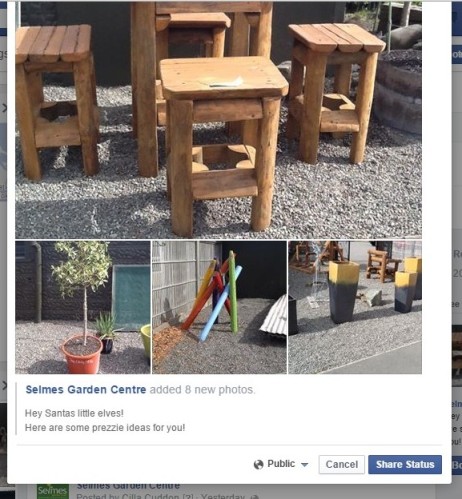Open the large wooden stools photo
Image resolution: width=462 pixels, height=499 pixels.
tap(218, 120)
